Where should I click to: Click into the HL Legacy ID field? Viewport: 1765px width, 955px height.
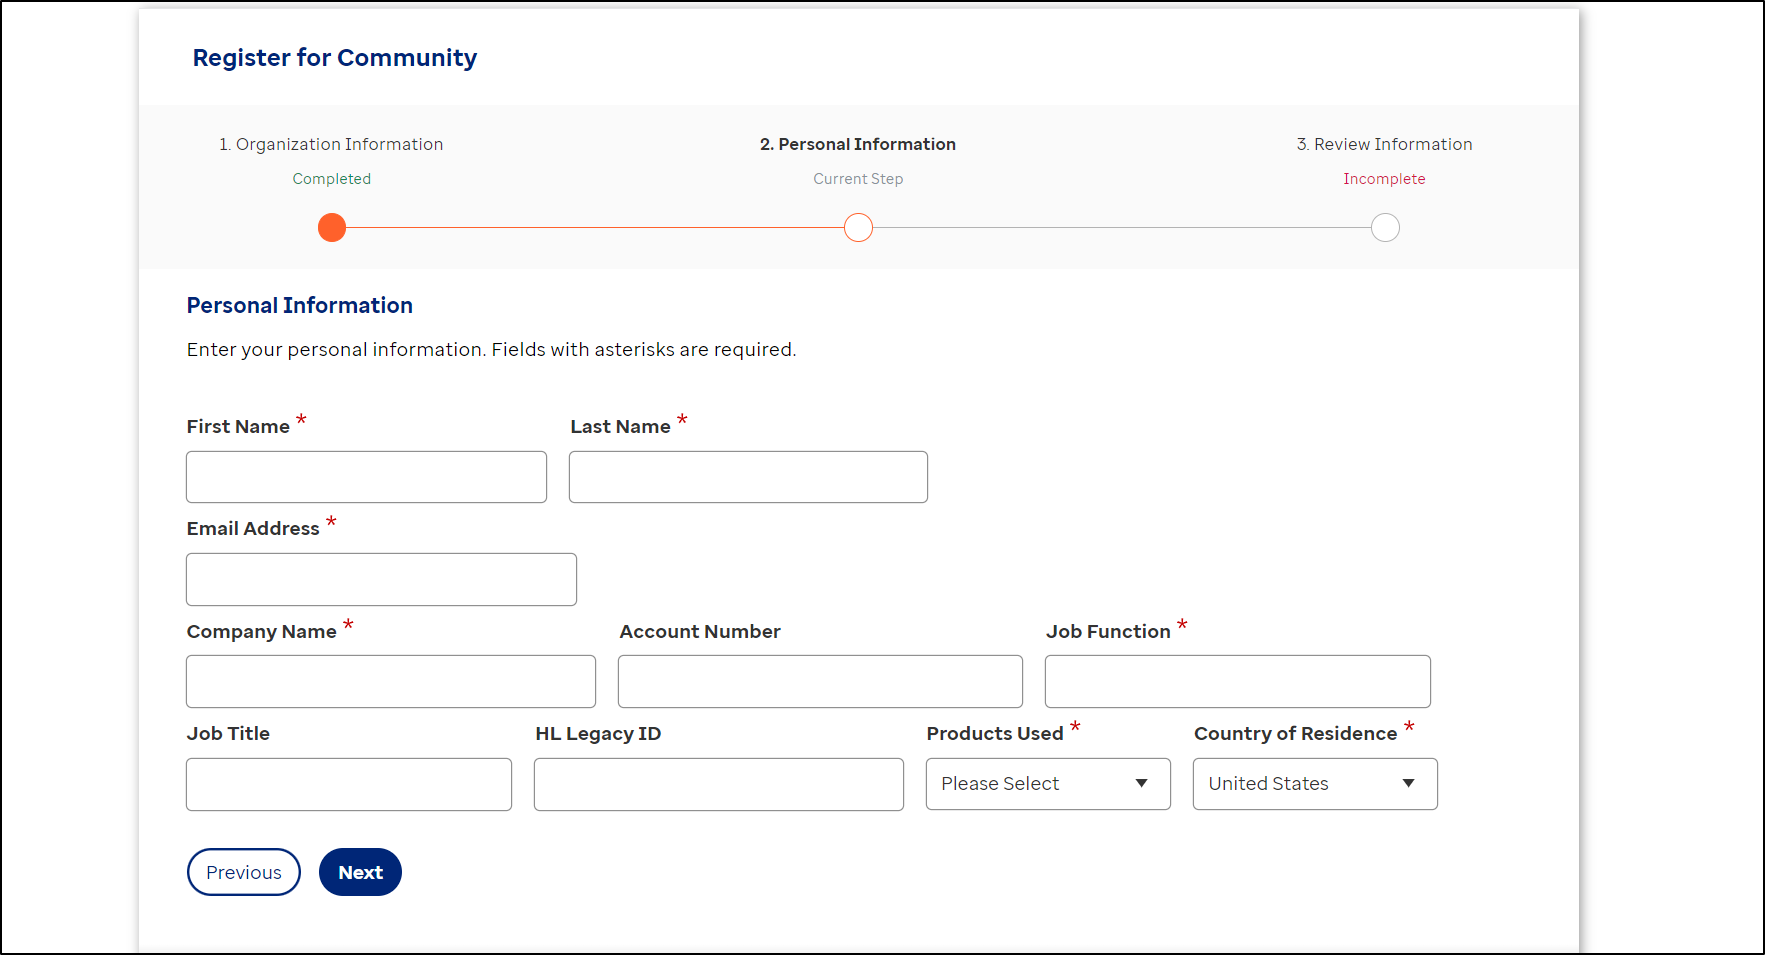pos(718,784)
